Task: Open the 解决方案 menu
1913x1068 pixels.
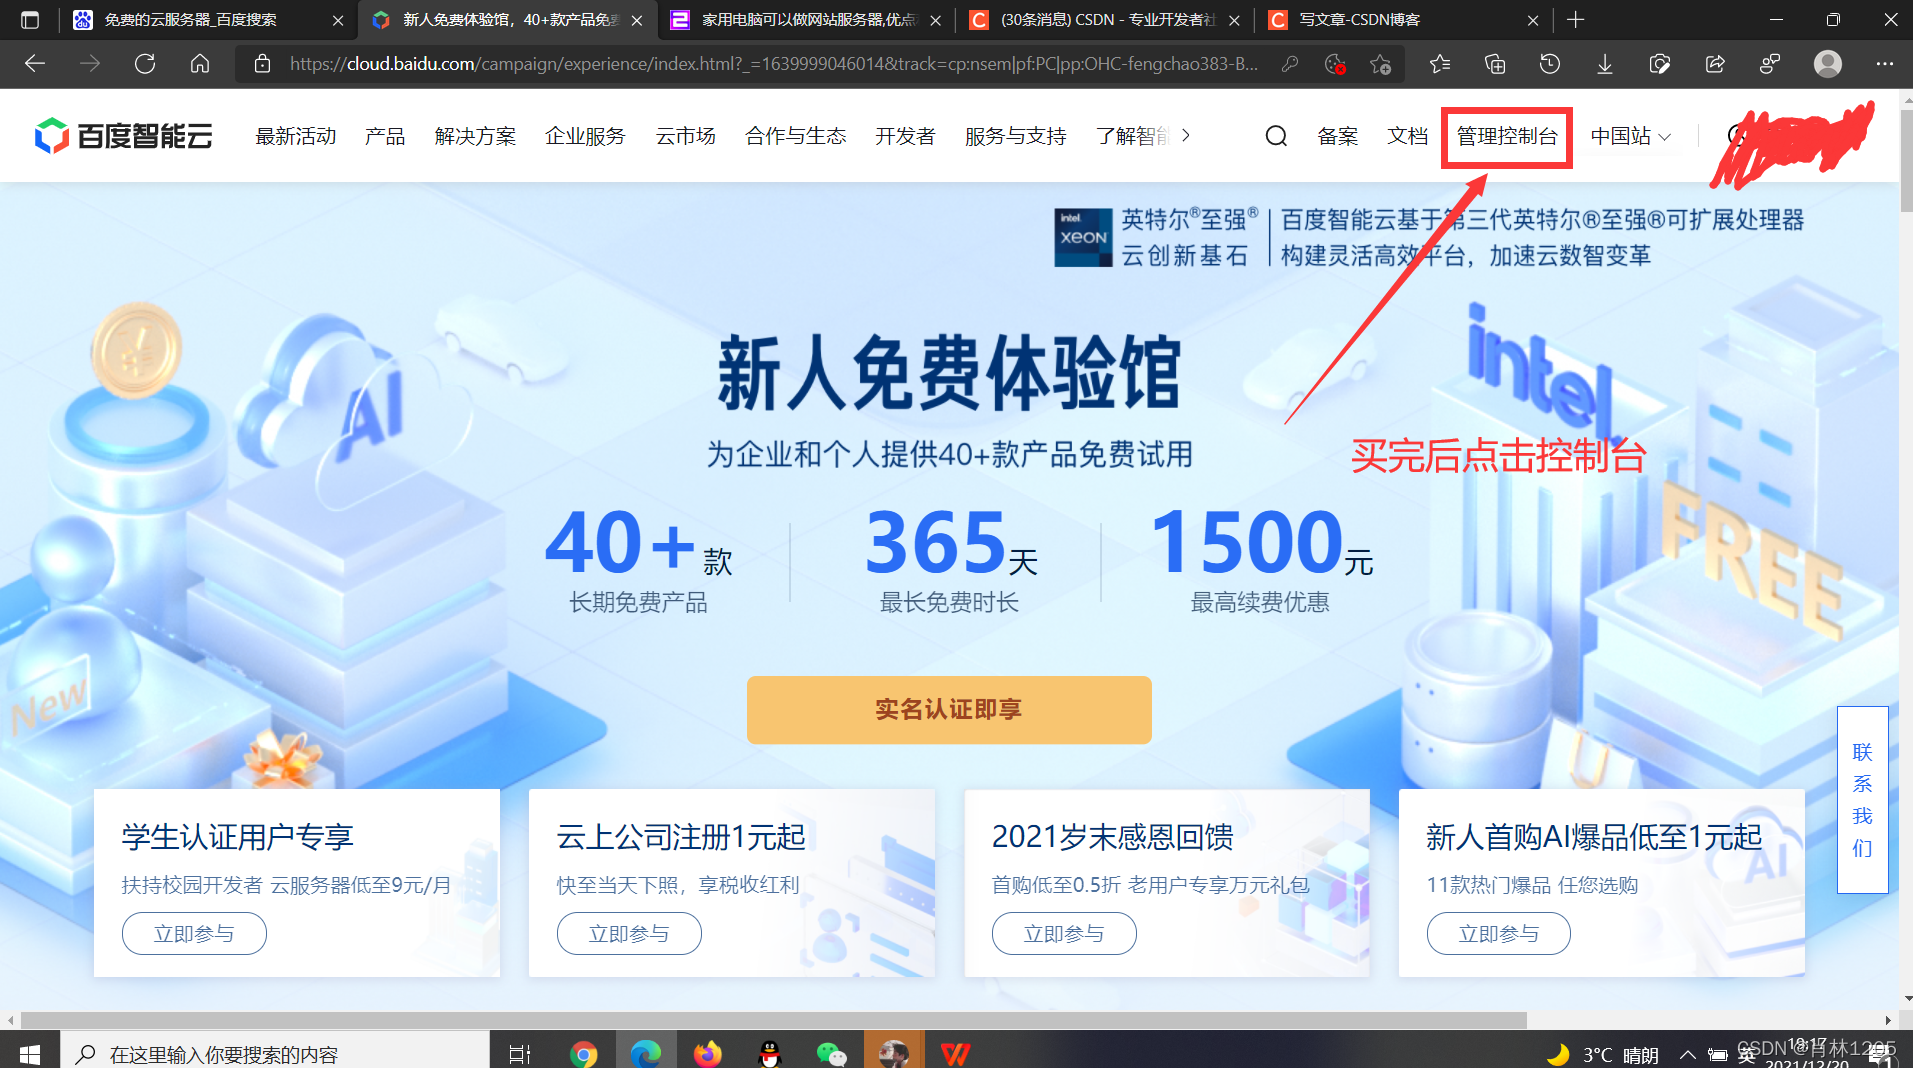Action: coord(476,136)
